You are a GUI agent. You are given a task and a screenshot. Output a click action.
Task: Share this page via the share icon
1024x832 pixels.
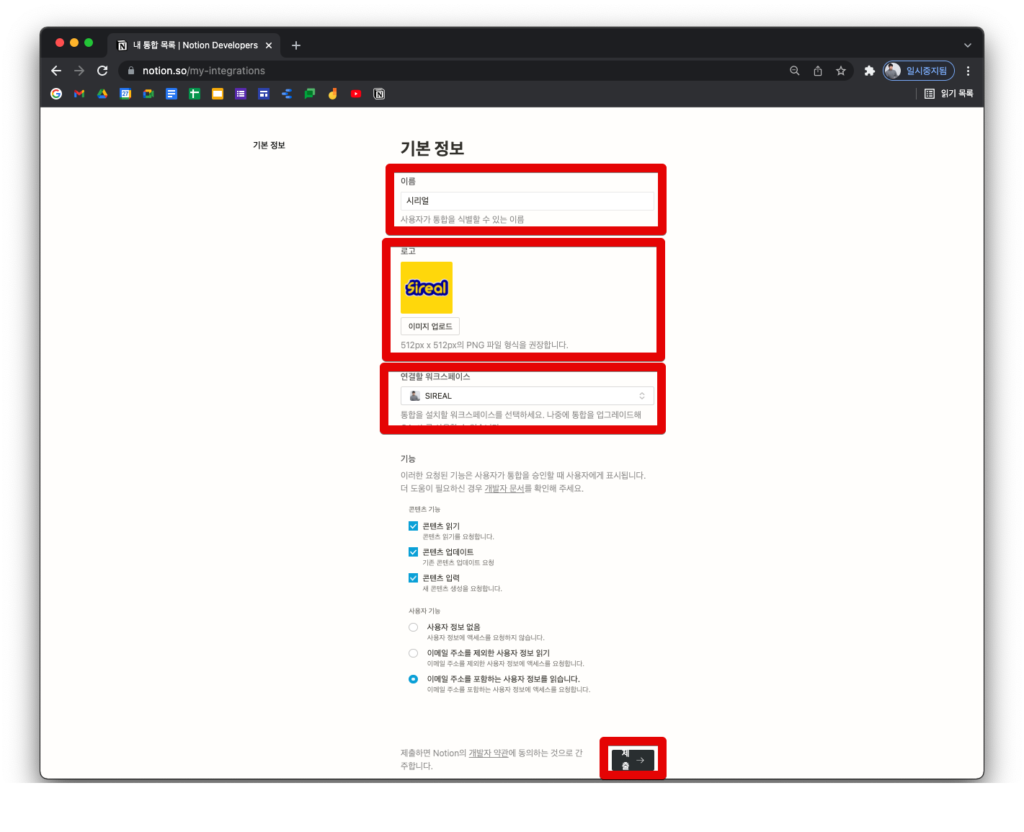pyautogui.click(x=818, y=71)
